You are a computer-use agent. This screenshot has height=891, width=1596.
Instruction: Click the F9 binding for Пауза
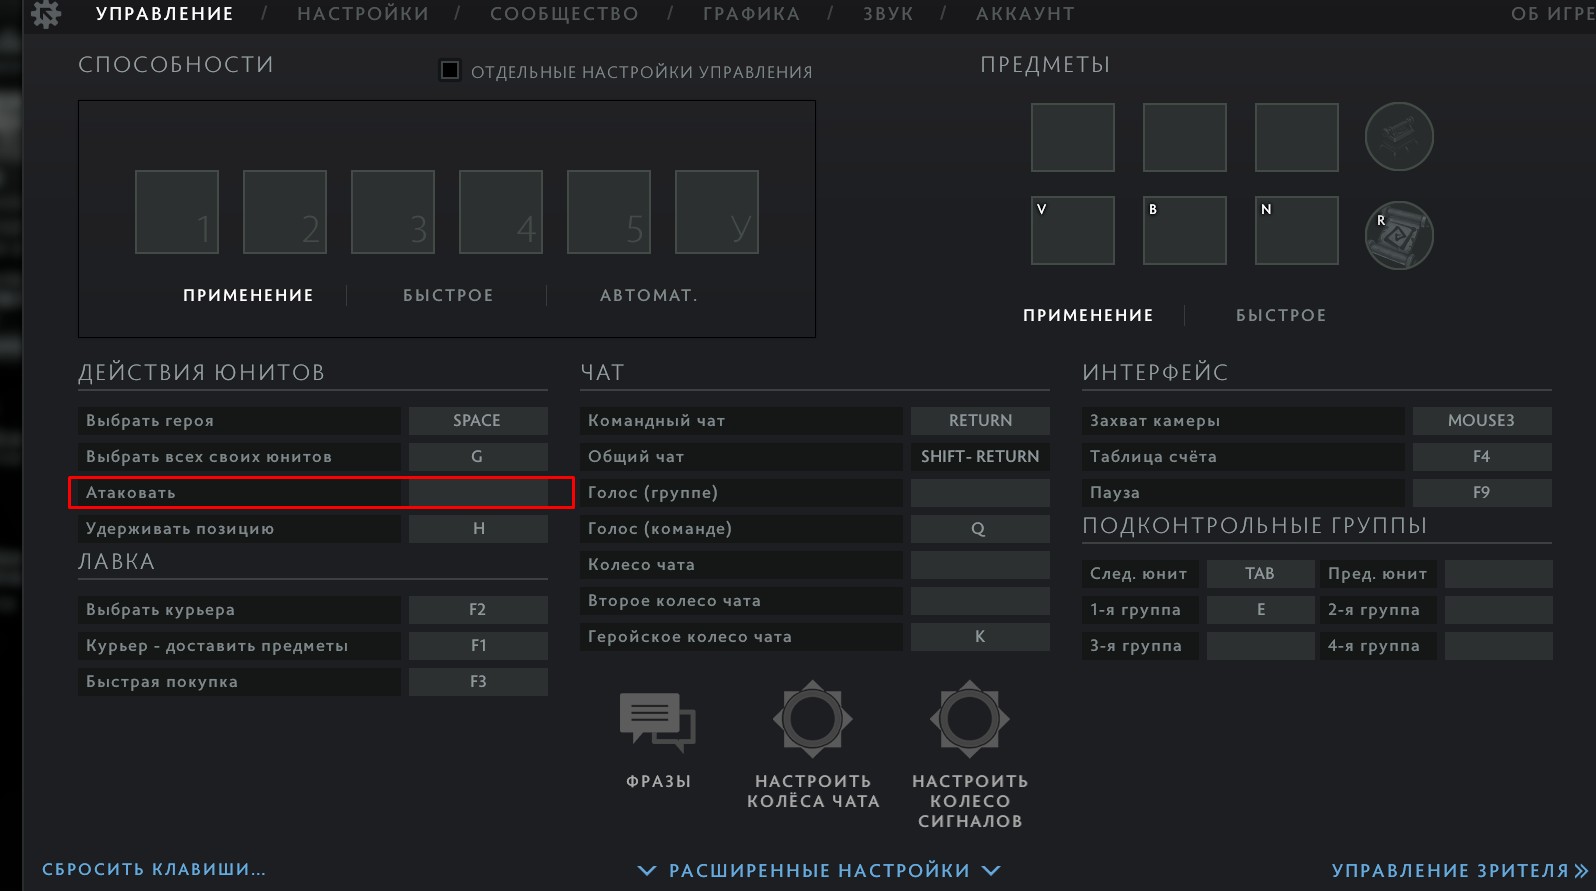(x=1482, y=492)
